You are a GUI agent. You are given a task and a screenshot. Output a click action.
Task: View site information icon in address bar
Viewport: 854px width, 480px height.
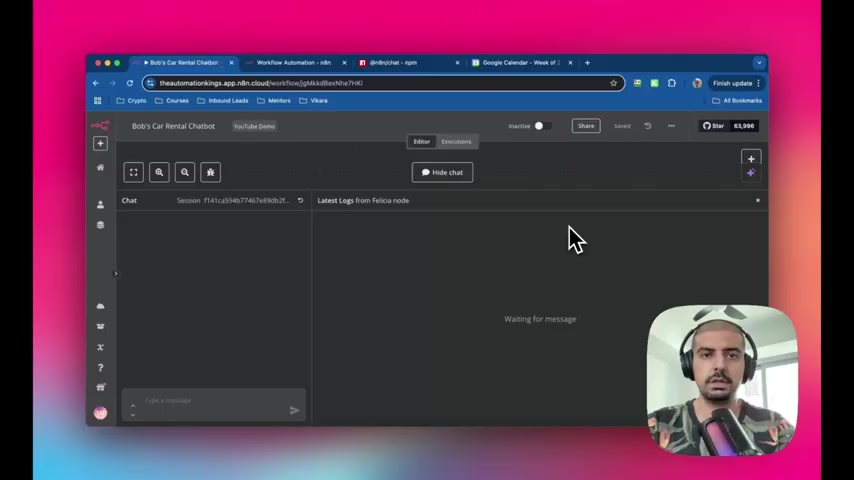tap(151, 83)
